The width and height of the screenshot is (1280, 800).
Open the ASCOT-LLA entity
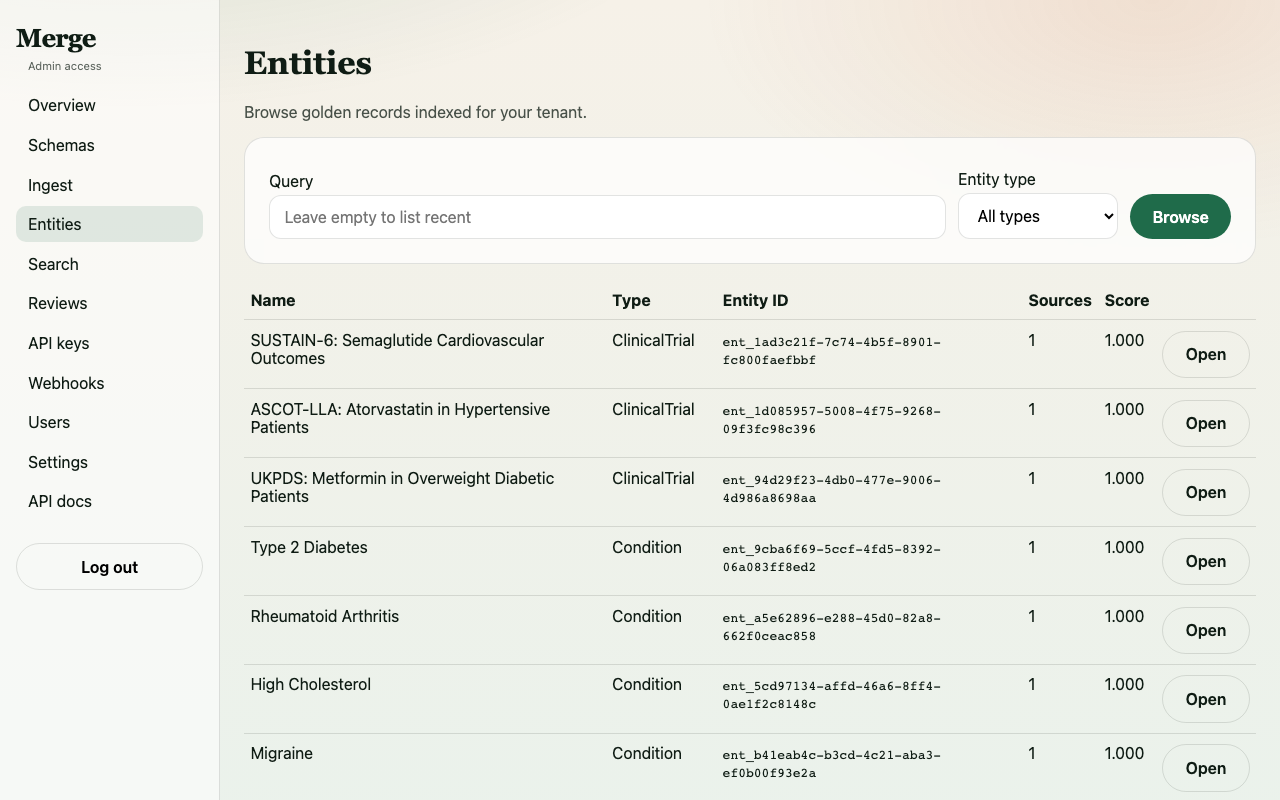pos(1205,423)
